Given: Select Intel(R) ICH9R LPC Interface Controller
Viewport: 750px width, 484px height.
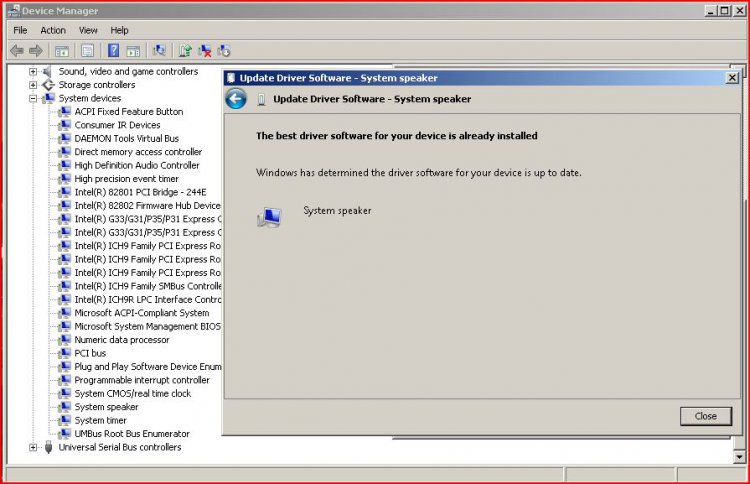Looking at the screenshot, I should coord(148,300).
